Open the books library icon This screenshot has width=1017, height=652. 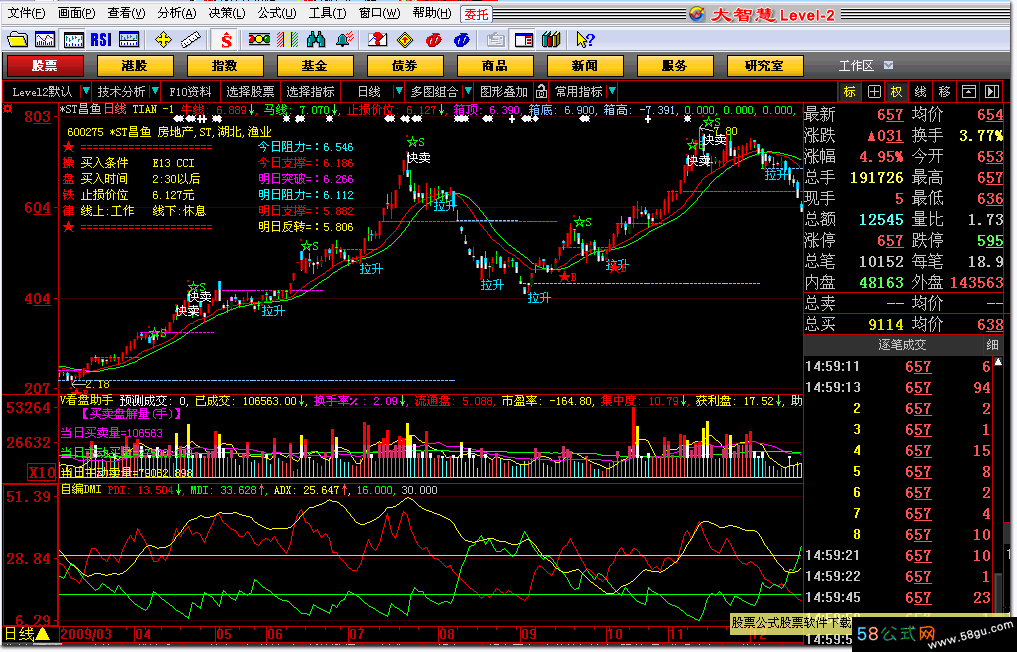click(551, 40)
